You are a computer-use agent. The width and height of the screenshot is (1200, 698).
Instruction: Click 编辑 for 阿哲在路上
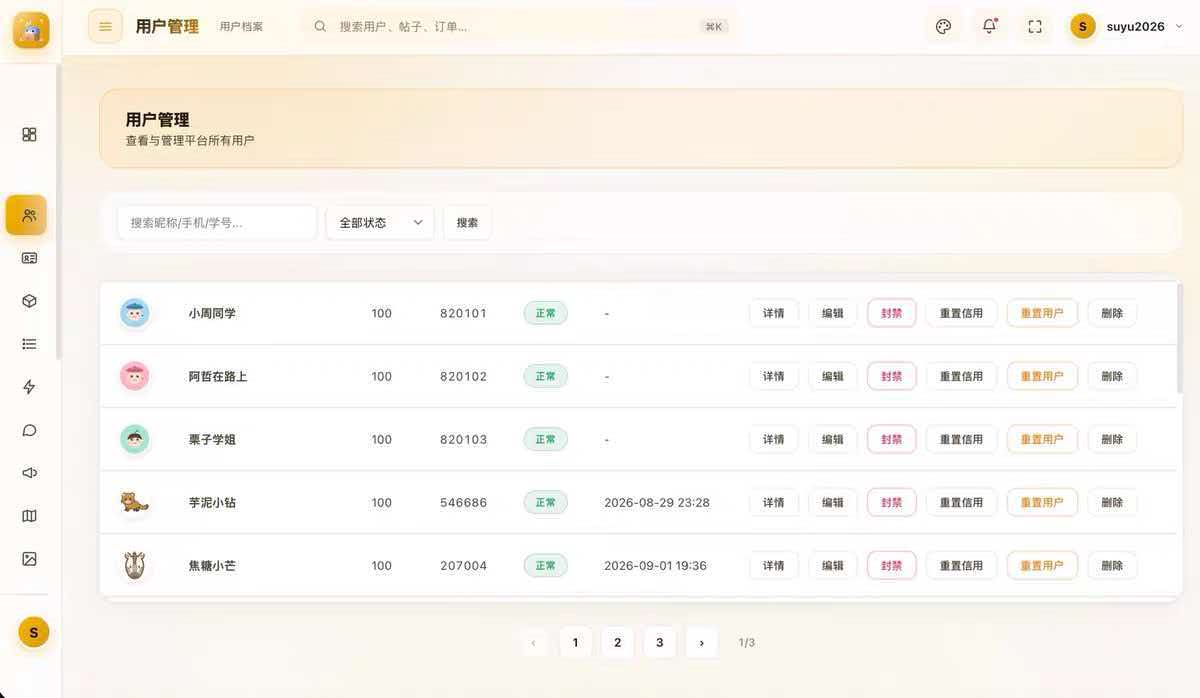(x=833, y=376)
